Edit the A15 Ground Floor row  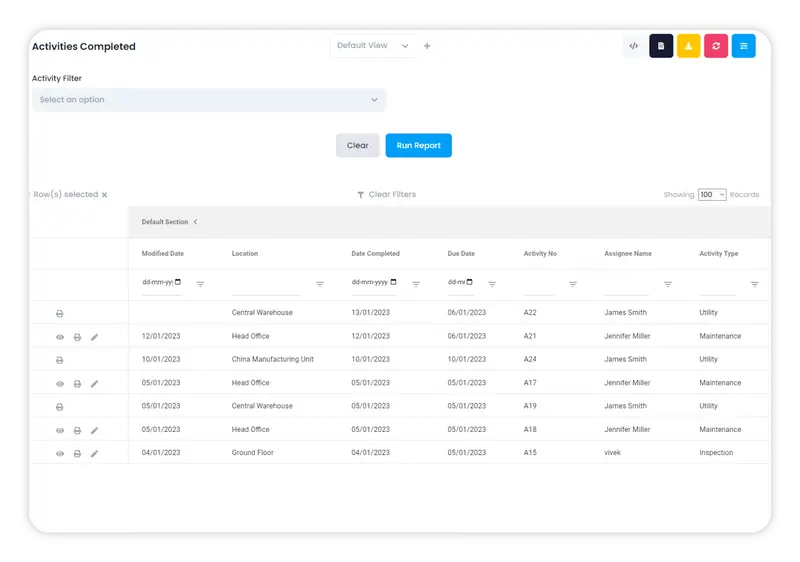pos(94,453)
